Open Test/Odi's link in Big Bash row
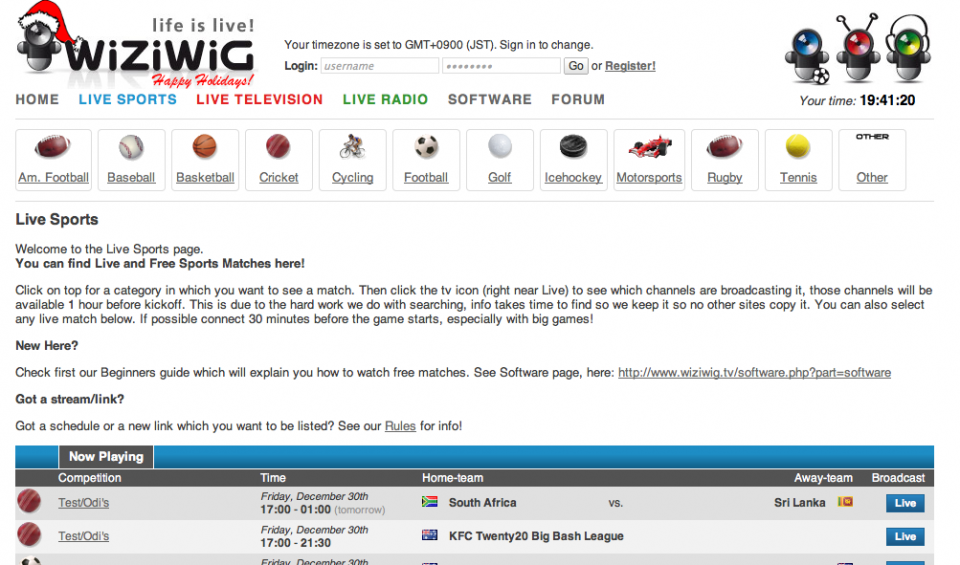Screen dimensions: 960x565 (x=83, y=536)
